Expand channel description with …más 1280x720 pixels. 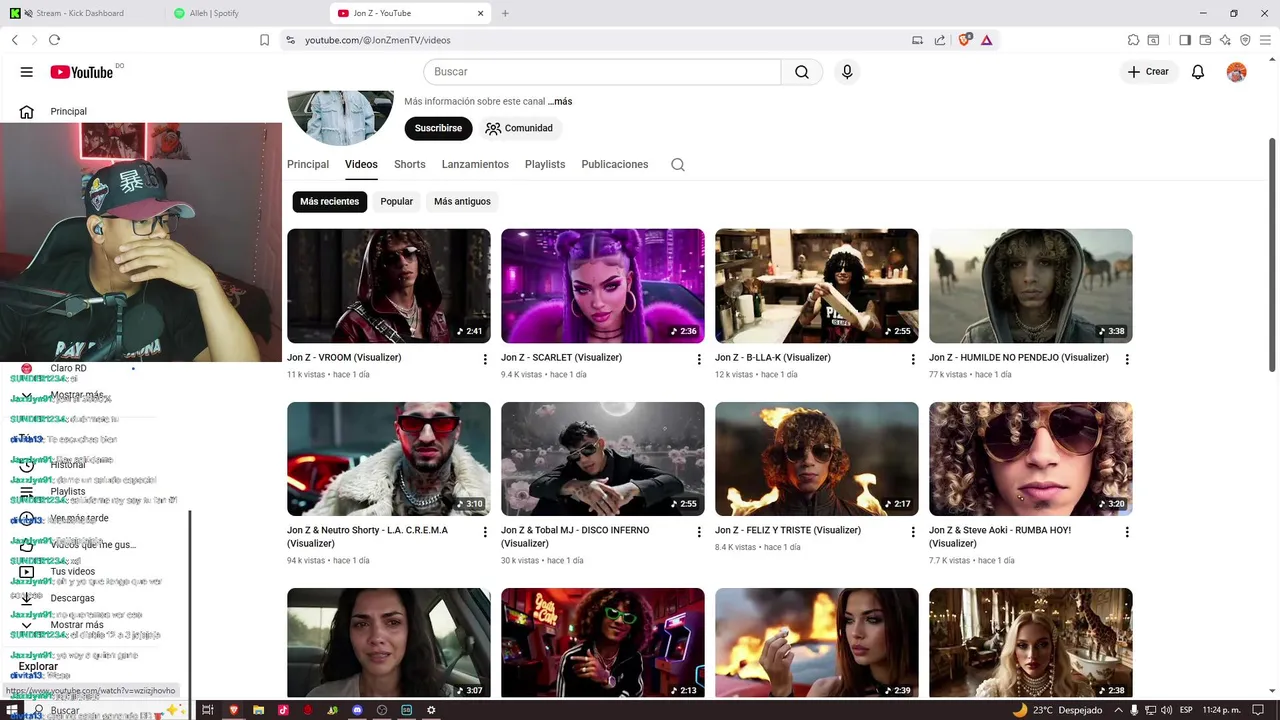(560, 101)
